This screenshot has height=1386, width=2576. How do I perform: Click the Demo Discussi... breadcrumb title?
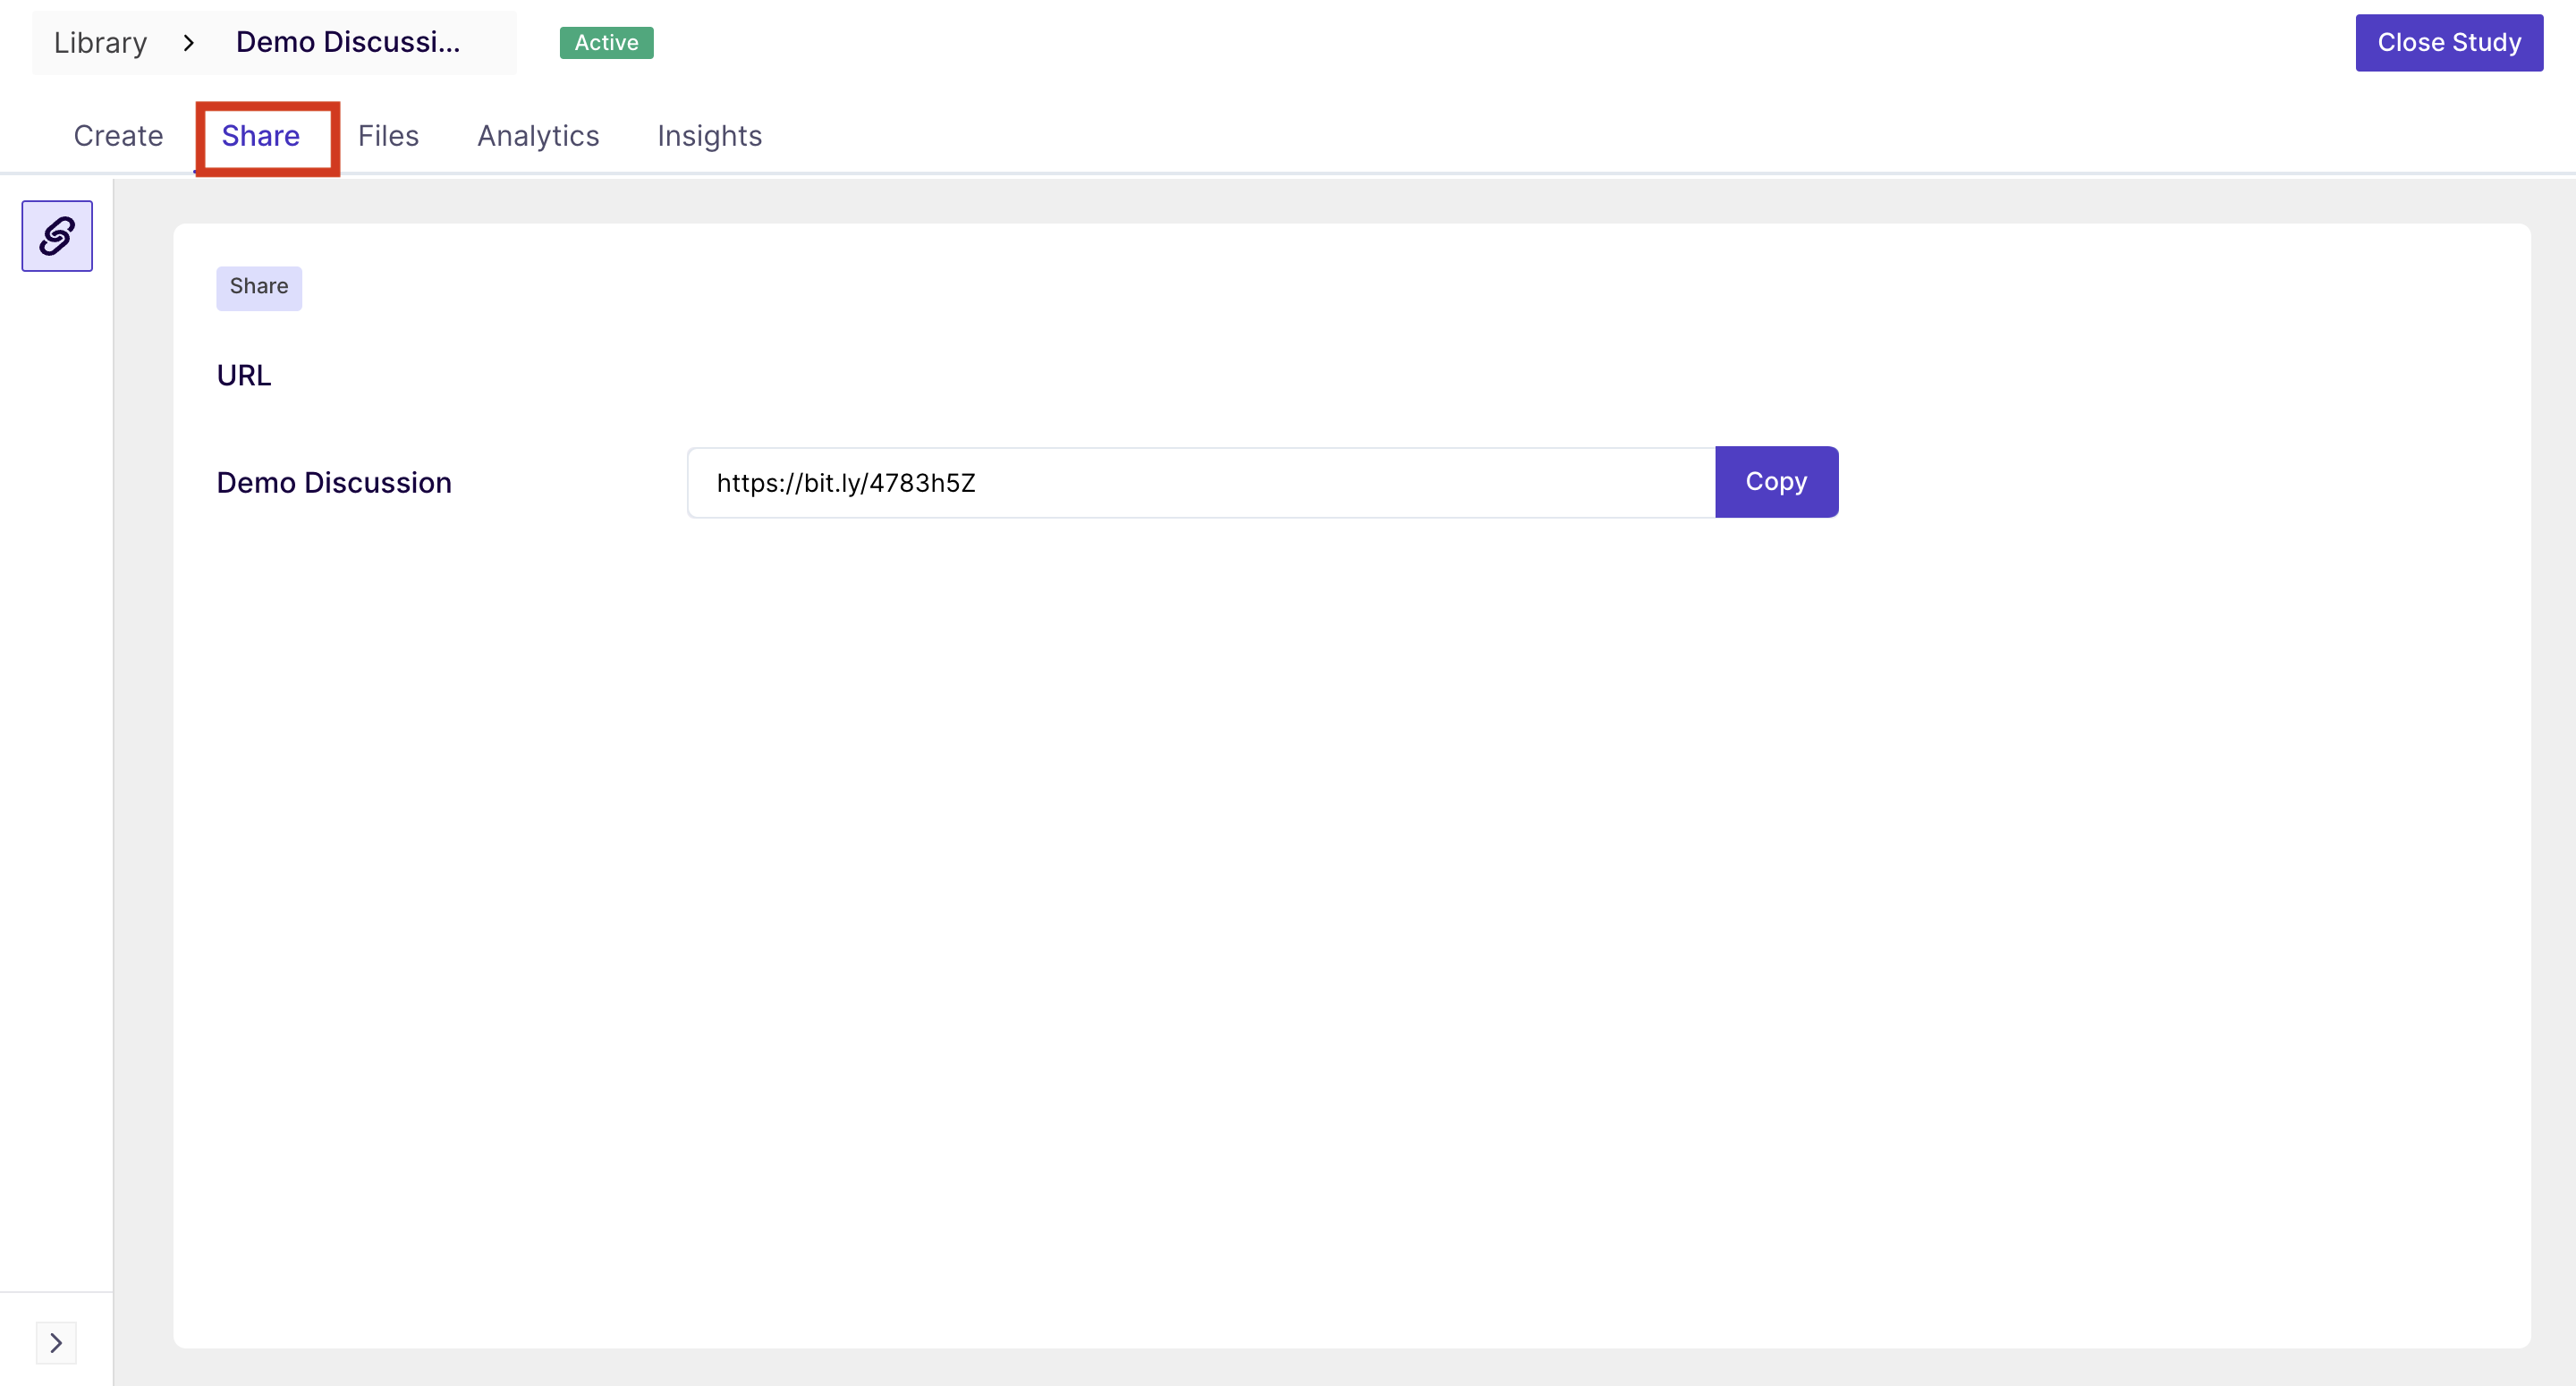pos(348,43)
